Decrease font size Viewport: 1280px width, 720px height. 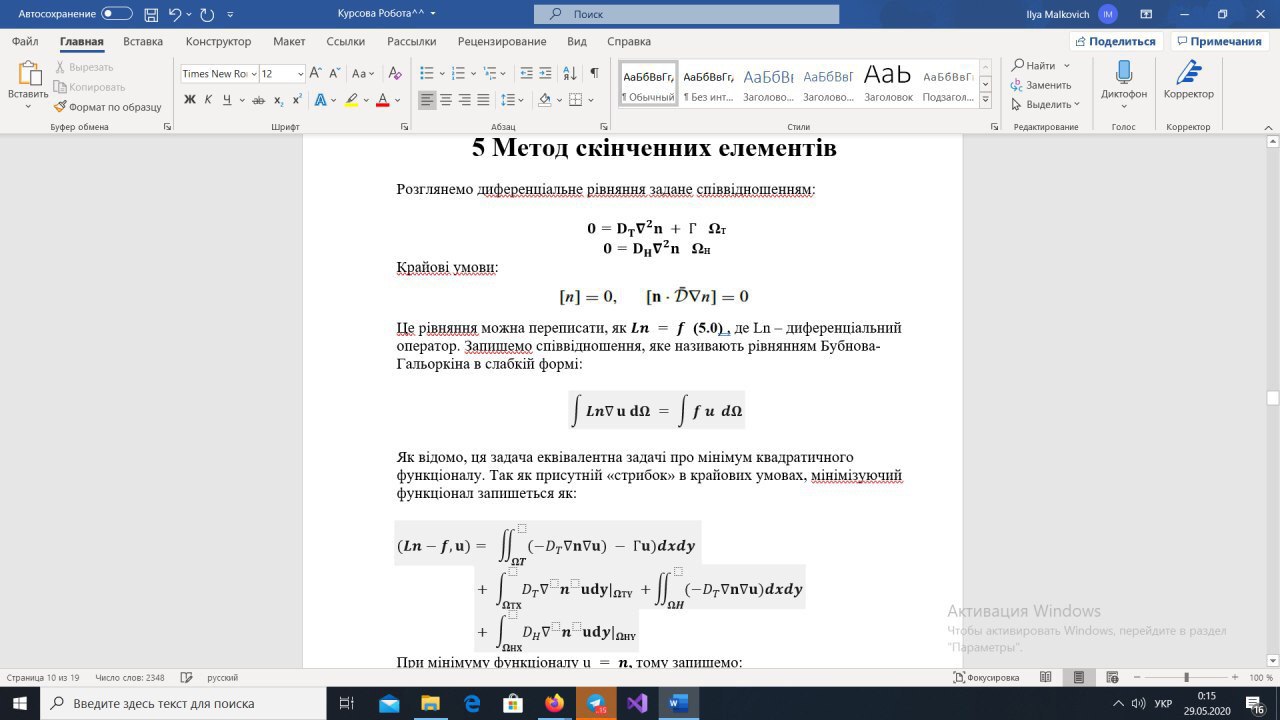click(334, 73)
